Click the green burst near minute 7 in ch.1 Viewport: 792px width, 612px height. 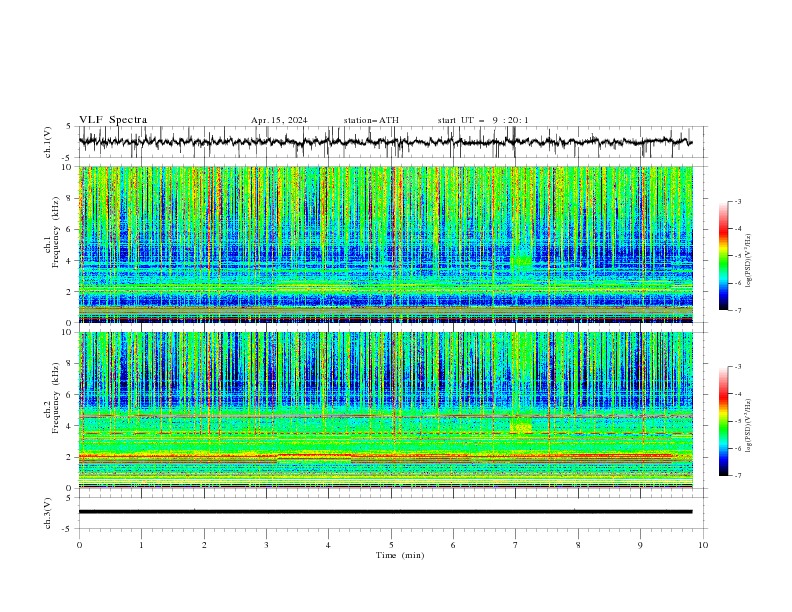521,261
